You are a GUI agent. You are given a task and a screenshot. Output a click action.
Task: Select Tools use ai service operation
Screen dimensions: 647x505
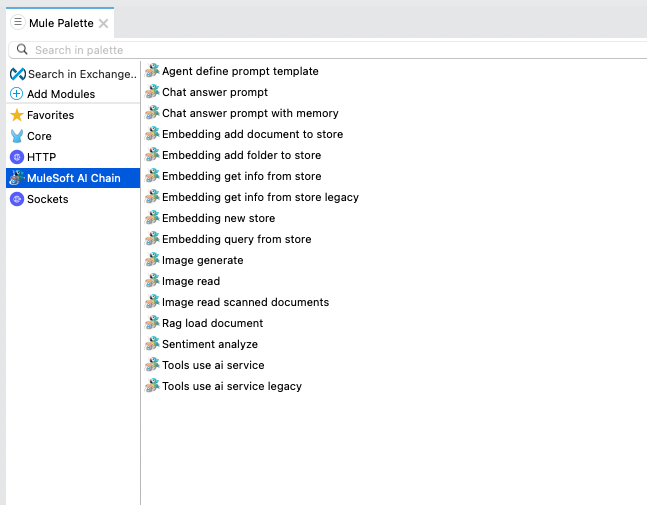[213, 365]
